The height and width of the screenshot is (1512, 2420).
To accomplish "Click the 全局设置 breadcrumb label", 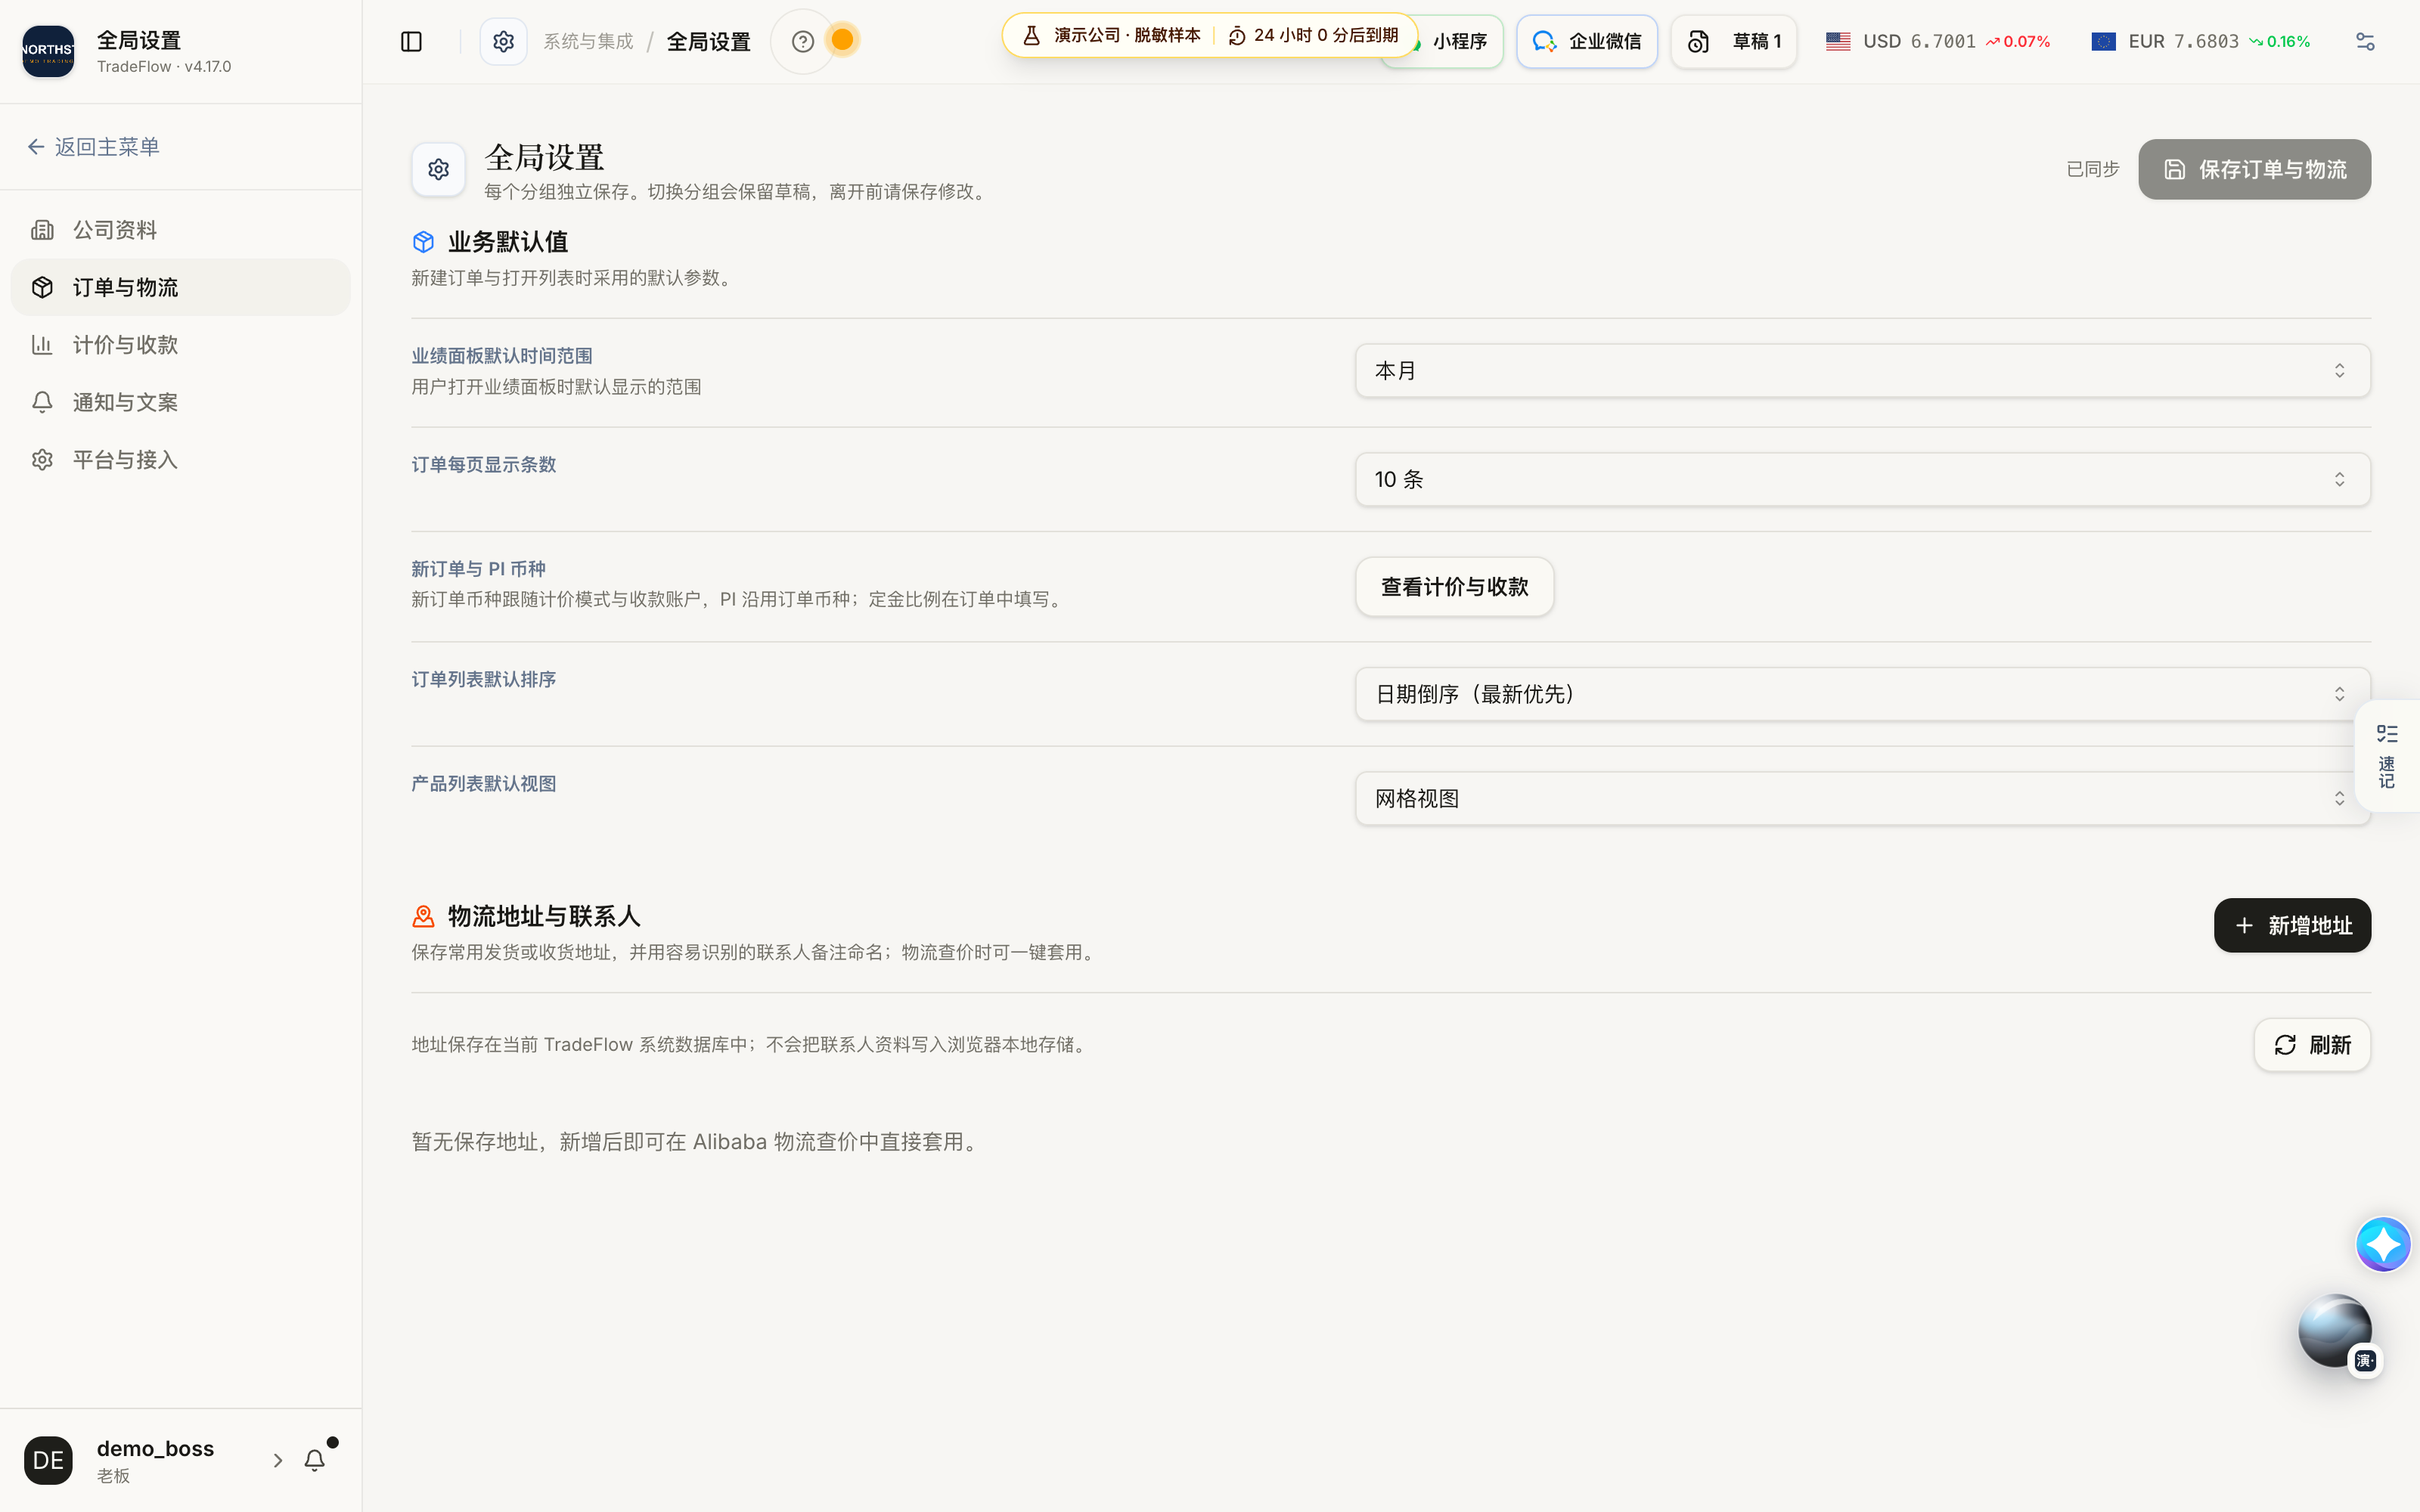I will 708,41.
